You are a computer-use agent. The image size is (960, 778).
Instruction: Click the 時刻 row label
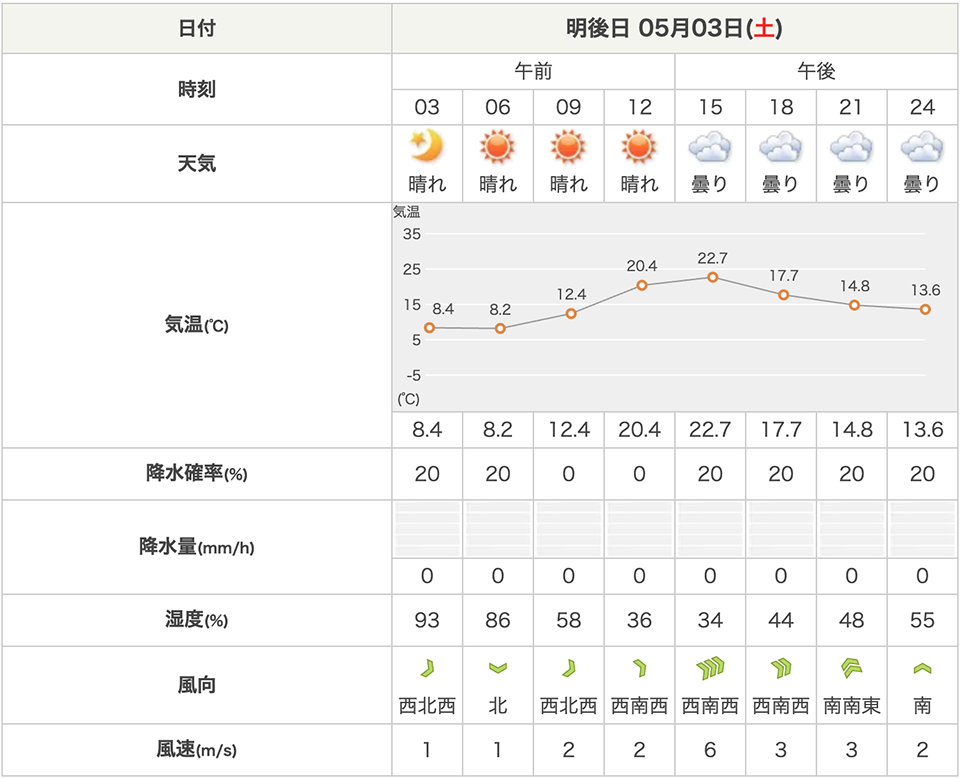pos(197,89)
